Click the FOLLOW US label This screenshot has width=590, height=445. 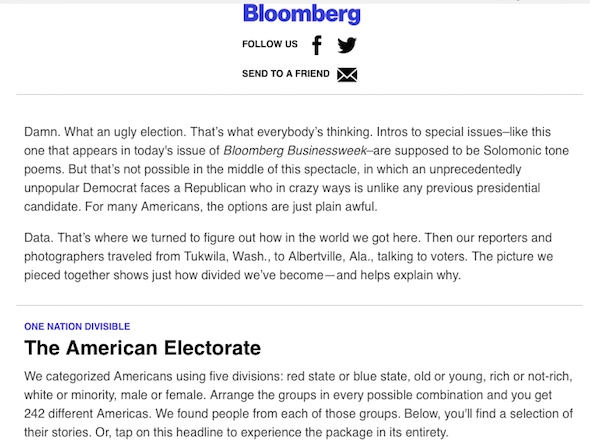click(270, 44)
